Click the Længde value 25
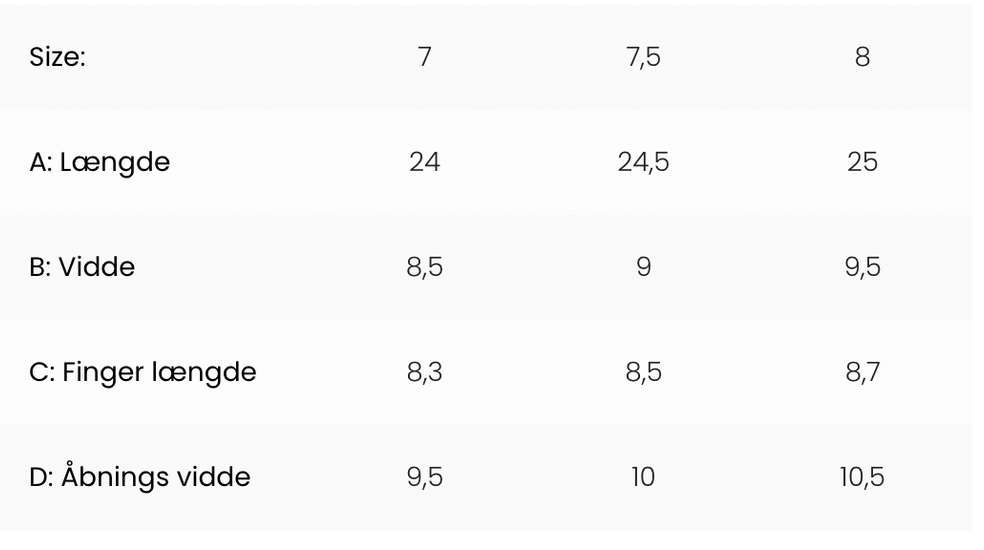The height and width of the screenshot is (550, 984). (x=862, y=162)
